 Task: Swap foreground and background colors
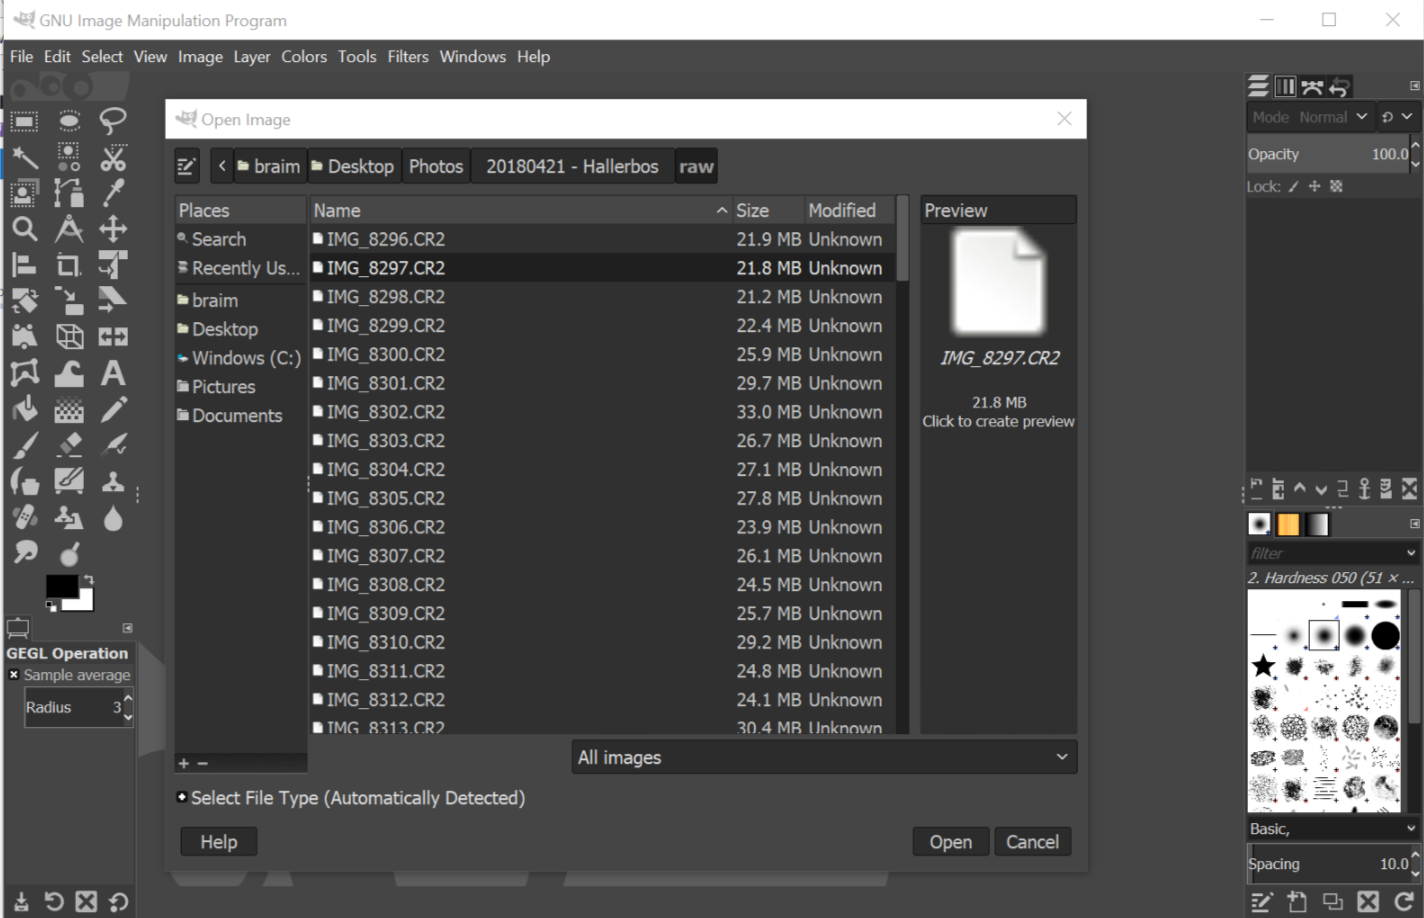(x=89, y=579)
